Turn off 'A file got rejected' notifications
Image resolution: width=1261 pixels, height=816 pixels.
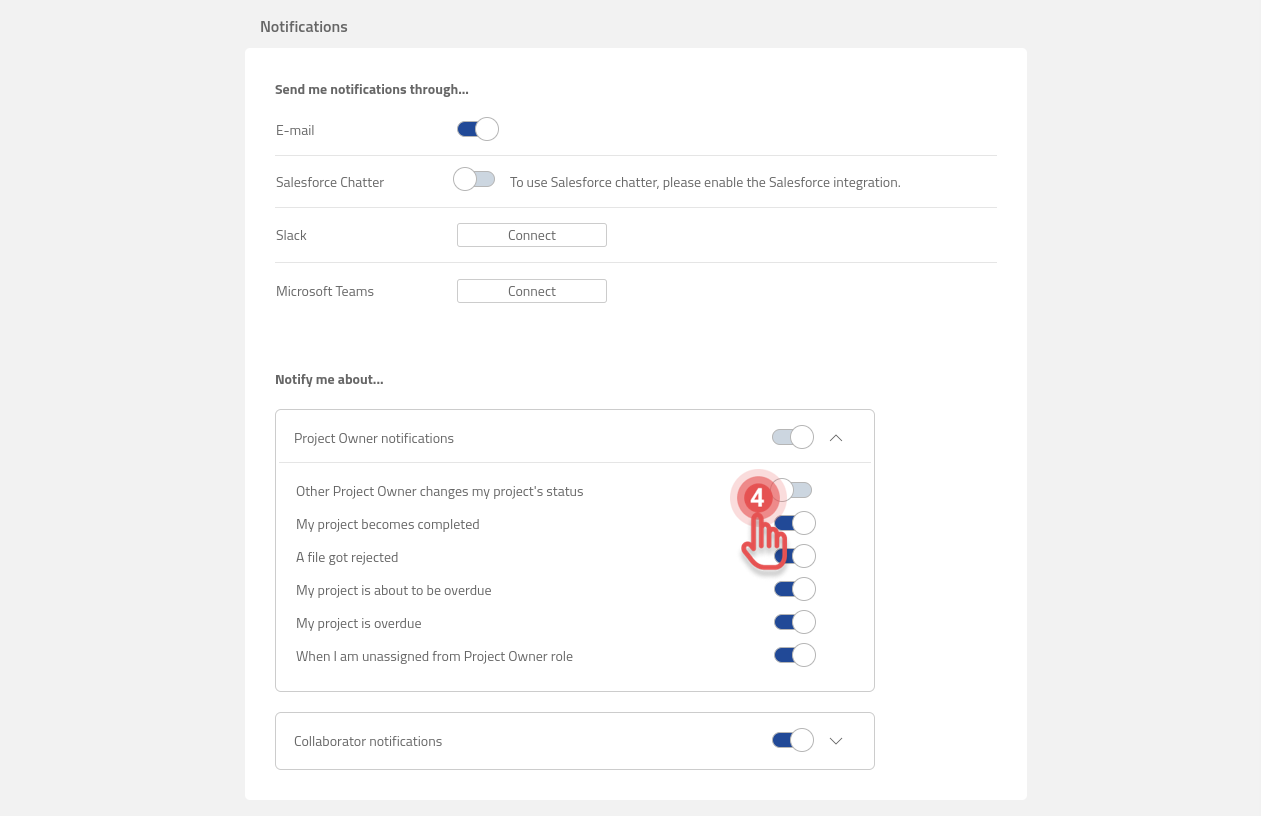(795, 555)
